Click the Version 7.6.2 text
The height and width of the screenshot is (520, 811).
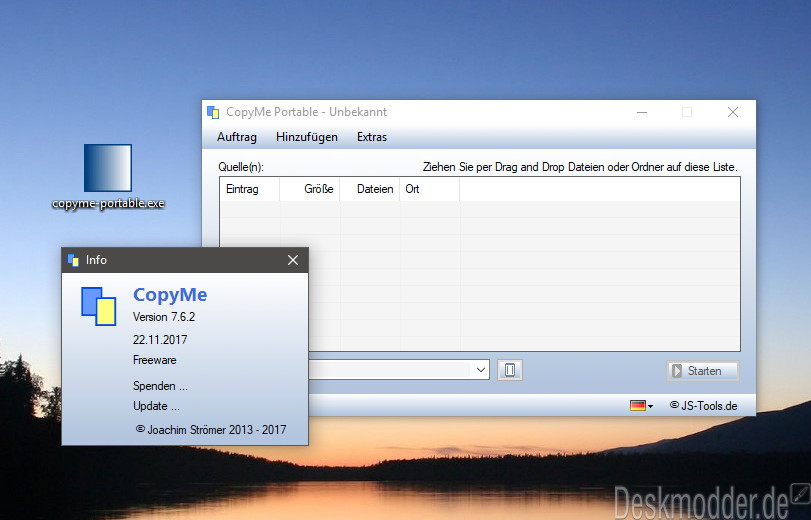point(164,317)
